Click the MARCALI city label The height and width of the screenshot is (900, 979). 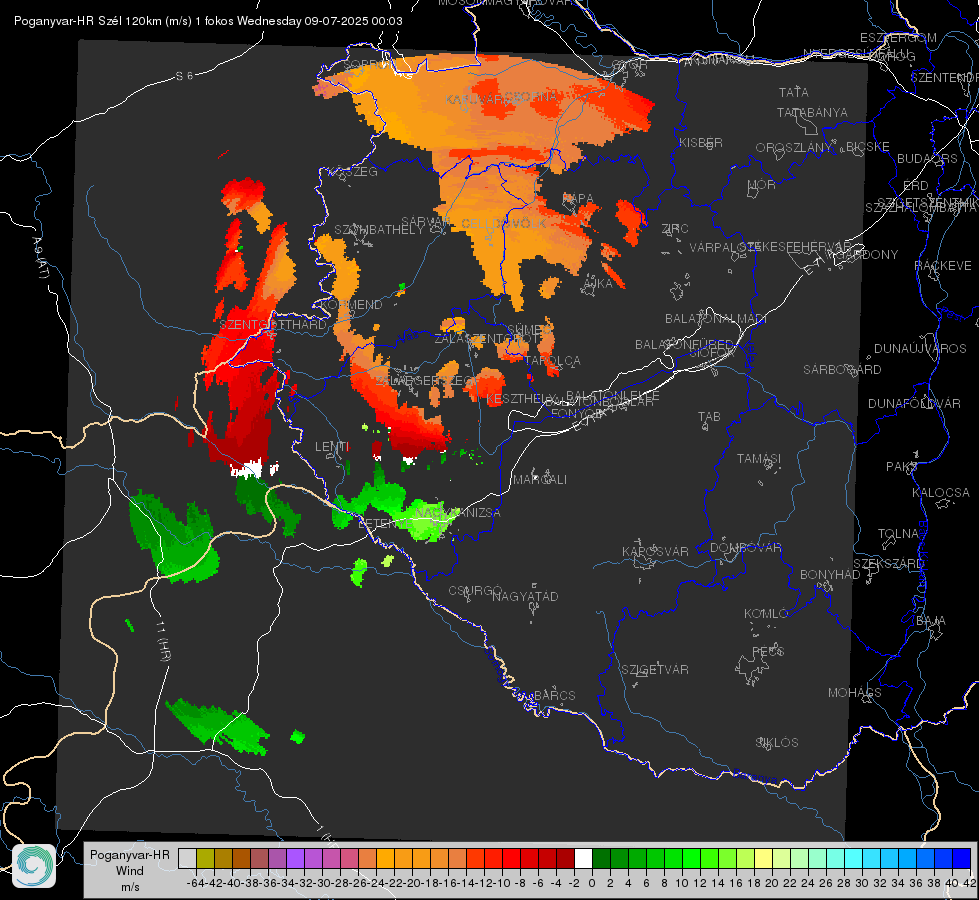pos(540,480)
